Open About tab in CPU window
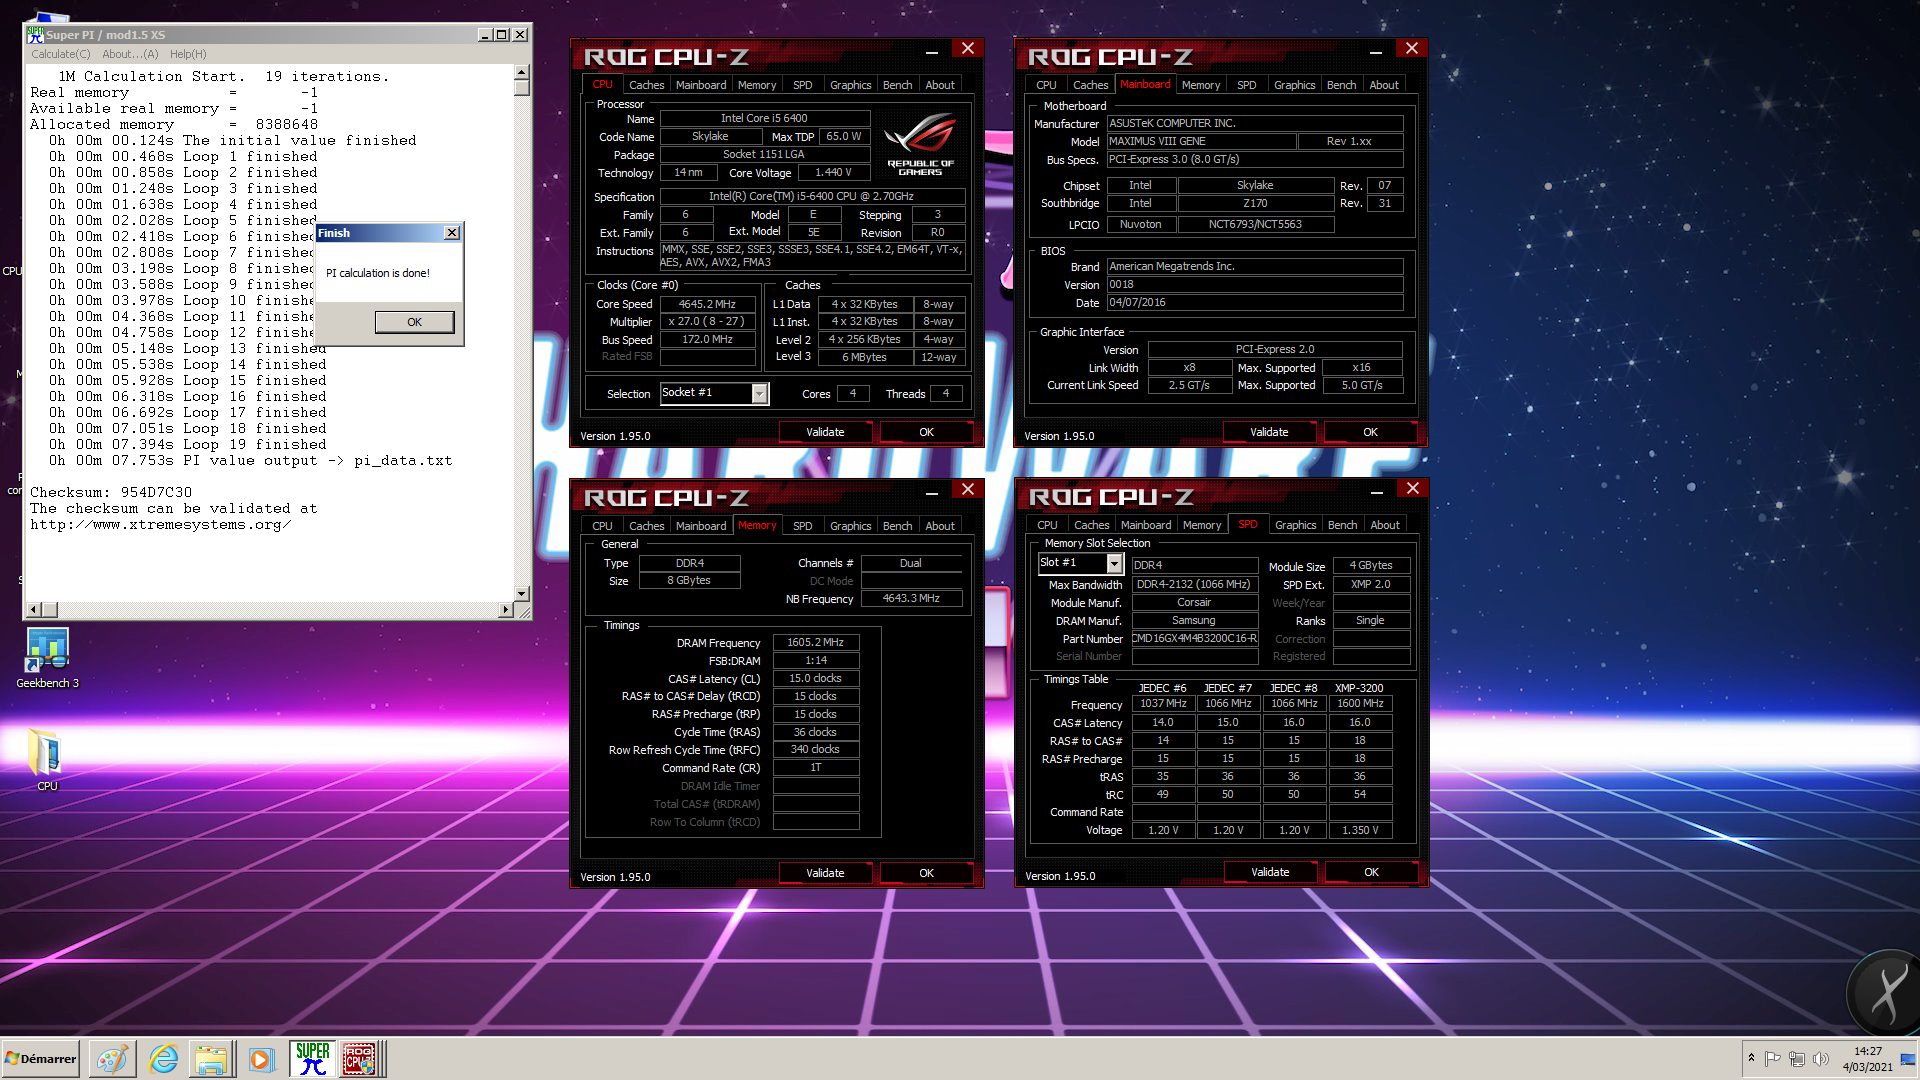Screen dimensions: 1920x1080 point(940,85)
